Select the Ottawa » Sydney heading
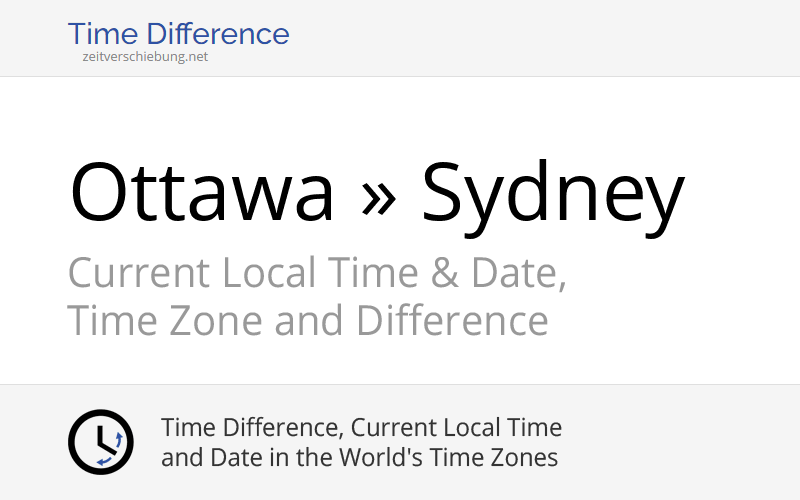The height and width of the screenshot is (500, 800). (377, 196)
